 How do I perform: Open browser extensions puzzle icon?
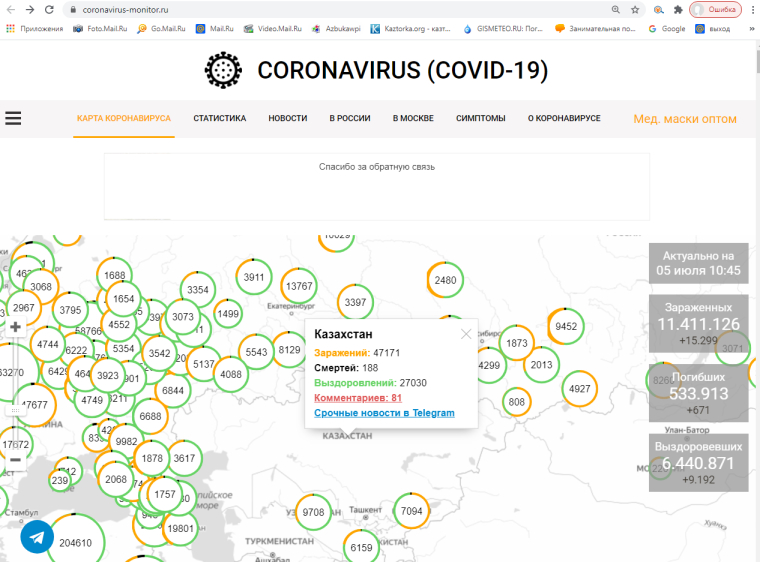pos(679,9)
